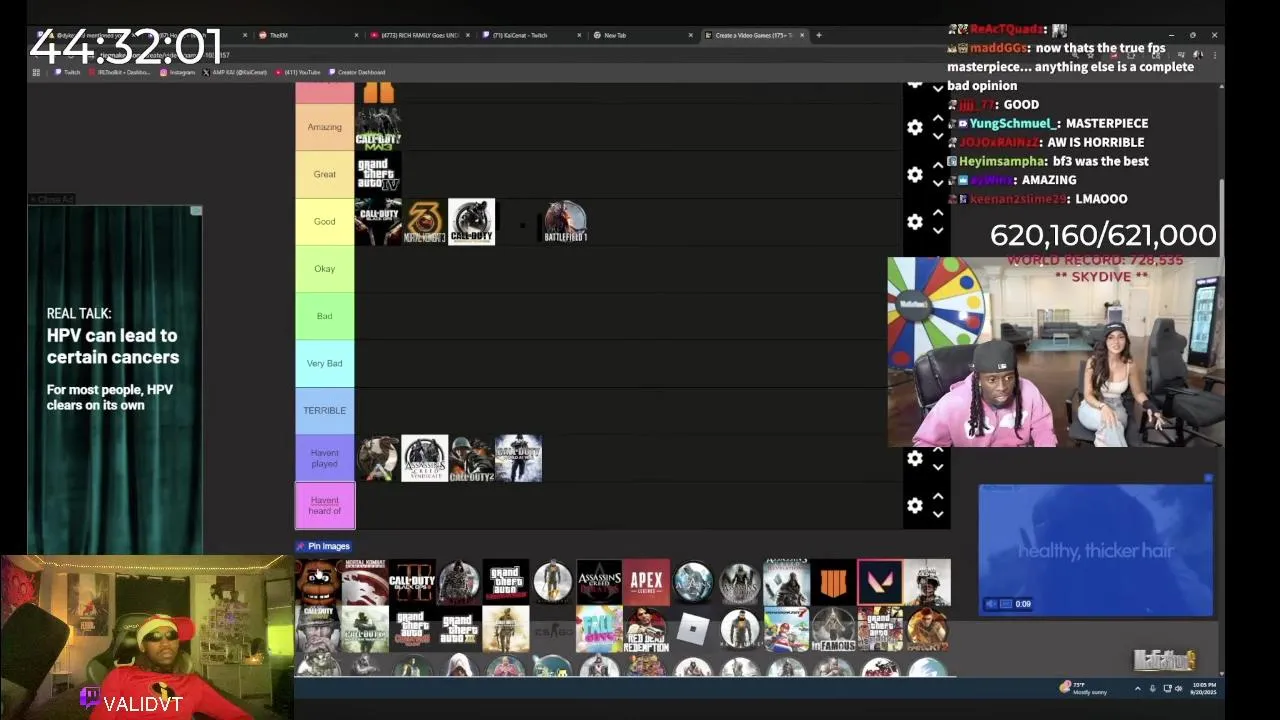Select Mortal Kombat 3 in Good tier
Screen dimensions: 1280x720
[424, 221]
